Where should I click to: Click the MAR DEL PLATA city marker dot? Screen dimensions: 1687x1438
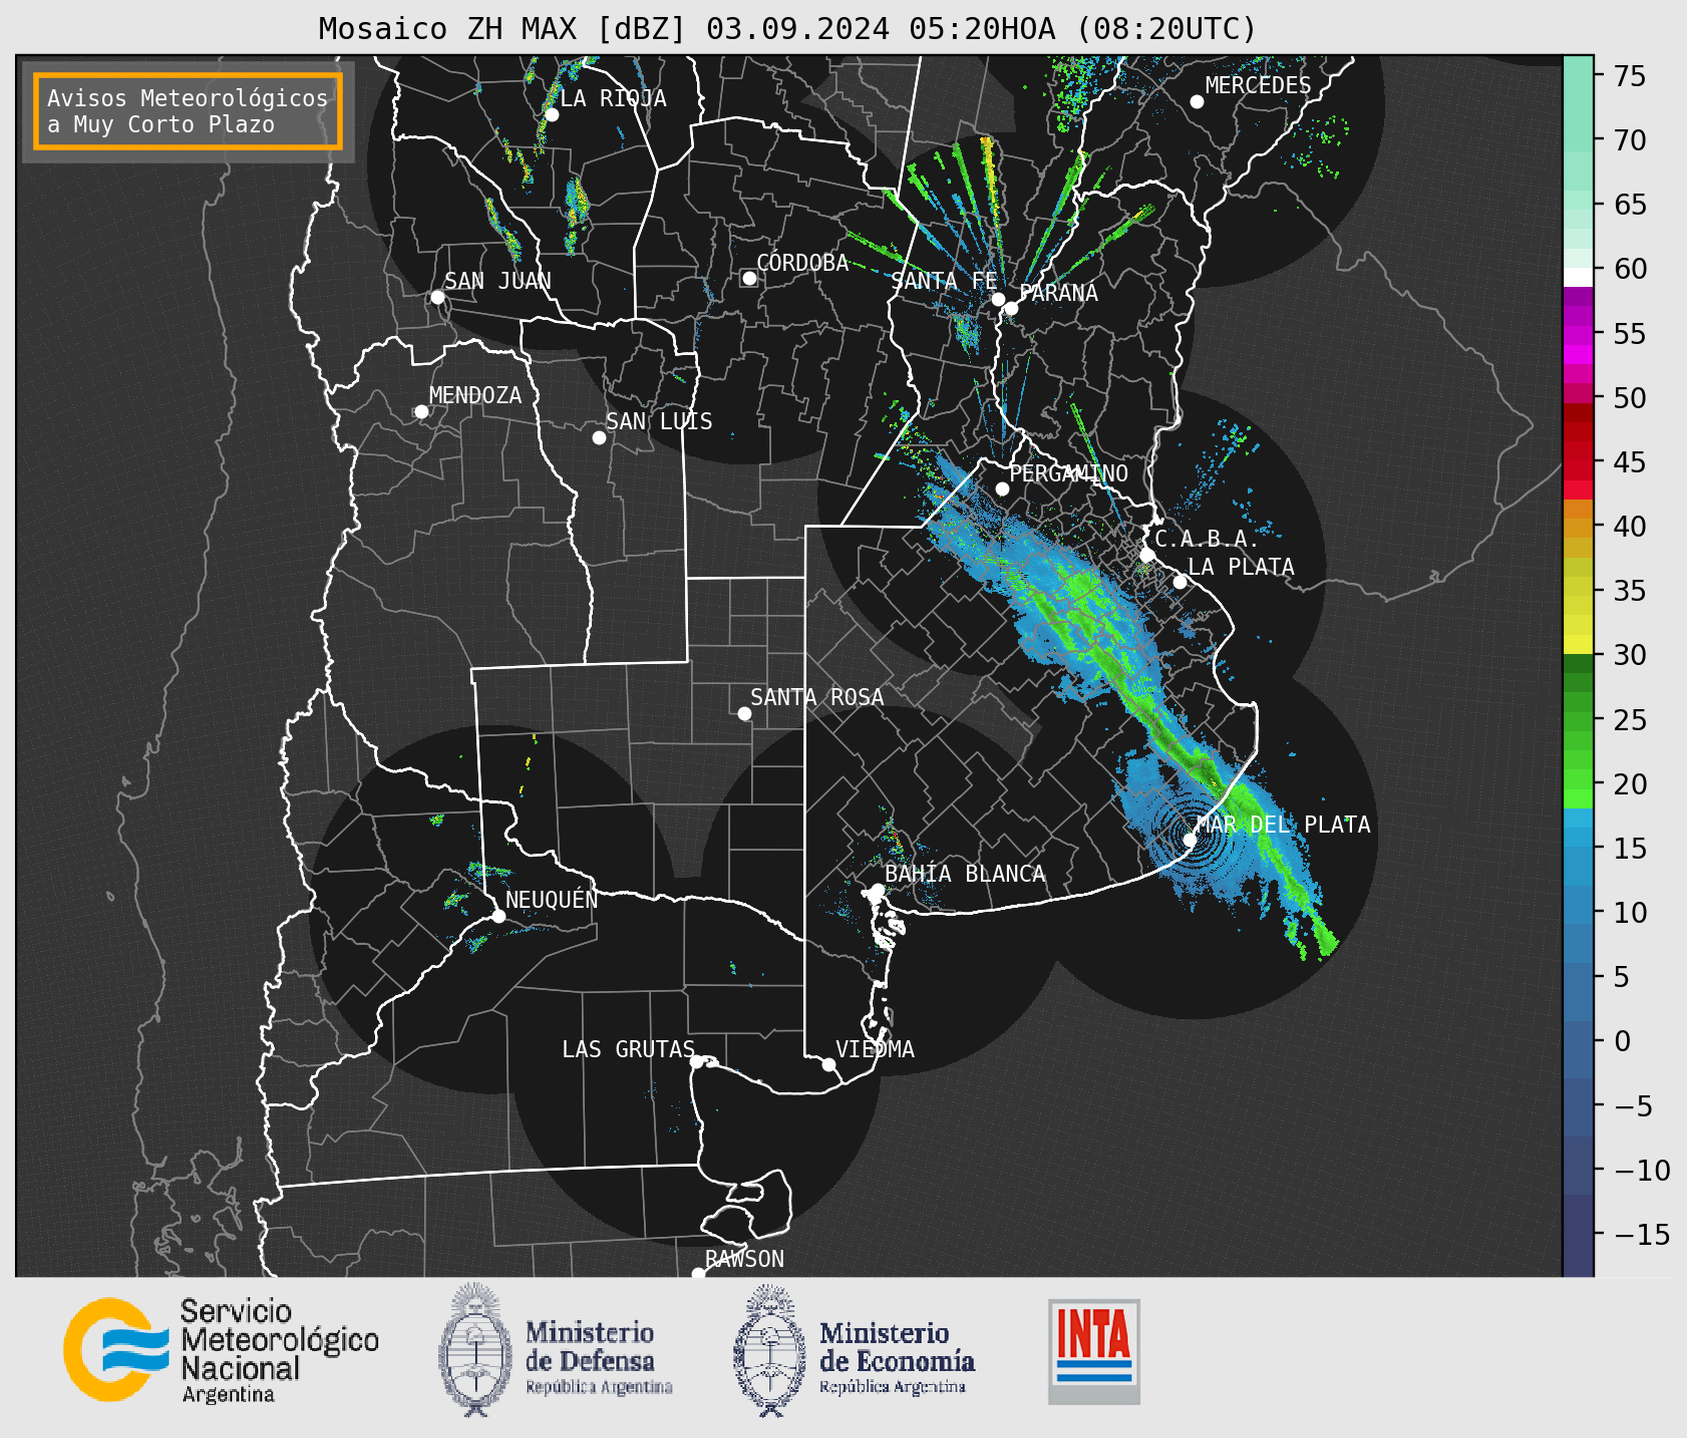(x=1190, y=840)
